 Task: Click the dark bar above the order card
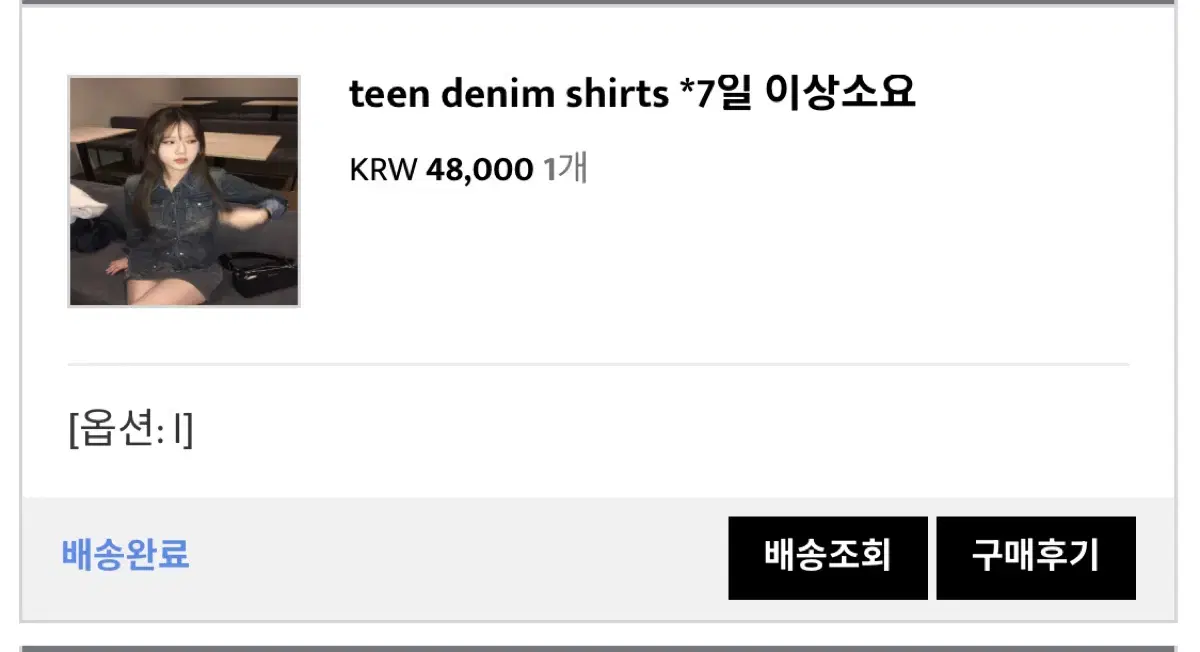click(x=598, y=3)
